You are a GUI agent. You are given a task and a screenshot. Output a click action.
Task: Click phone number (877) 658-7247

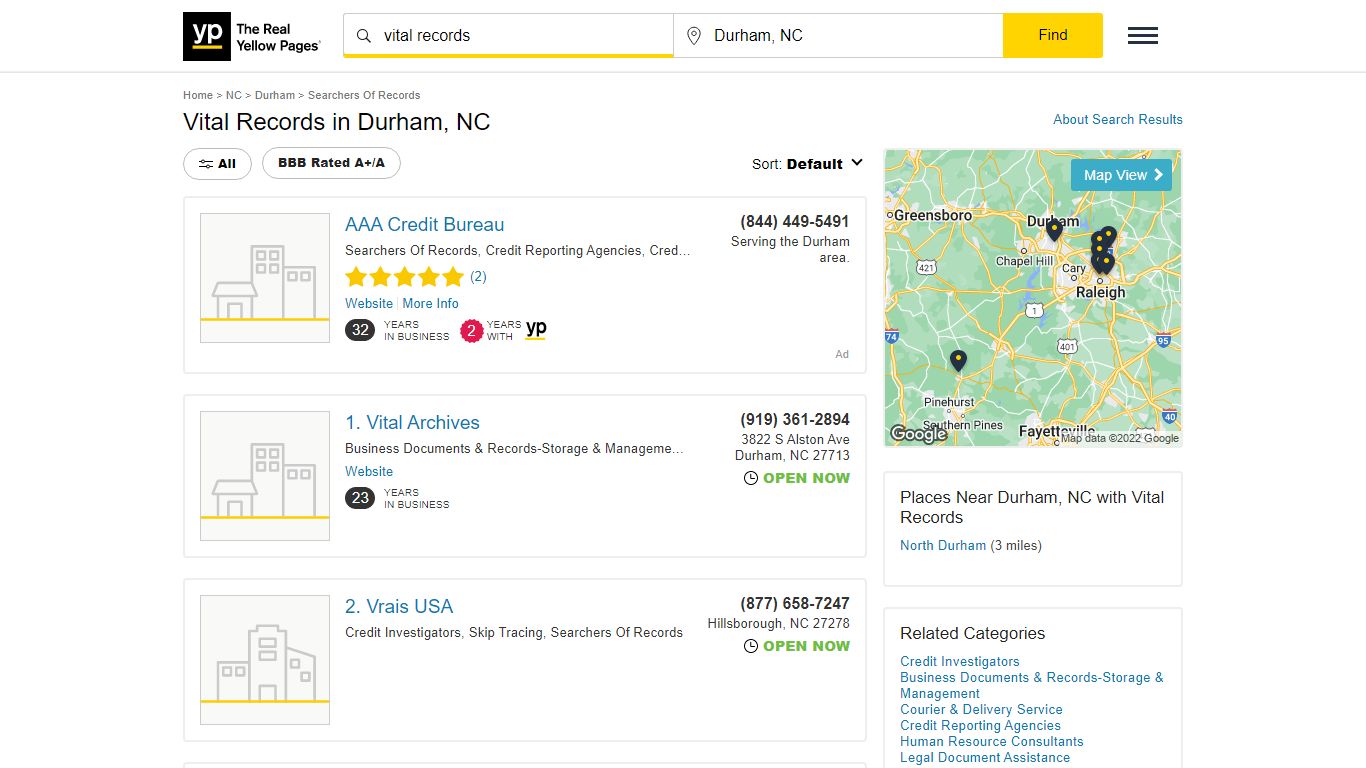795,603
